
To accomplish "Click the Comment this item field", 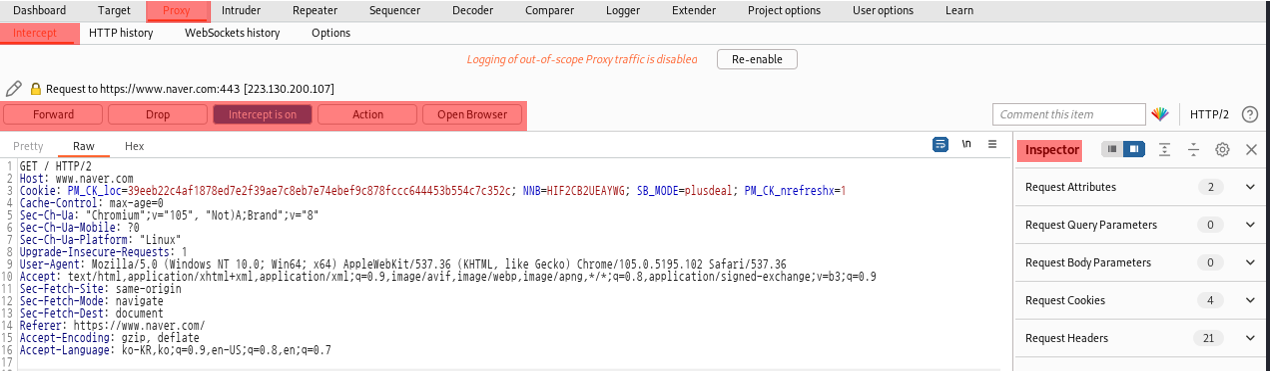I will click(x=1069, y=114).
